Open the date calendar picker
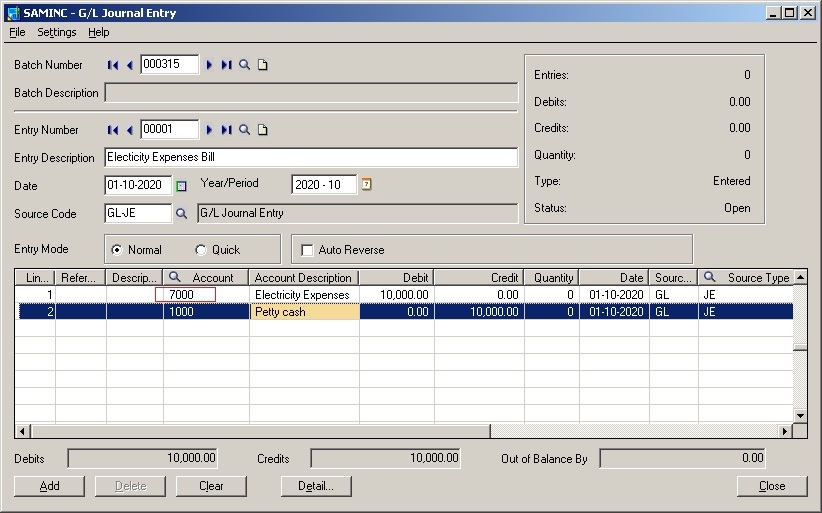This screenshot has width=822, height=513. (x=181, y=185)
